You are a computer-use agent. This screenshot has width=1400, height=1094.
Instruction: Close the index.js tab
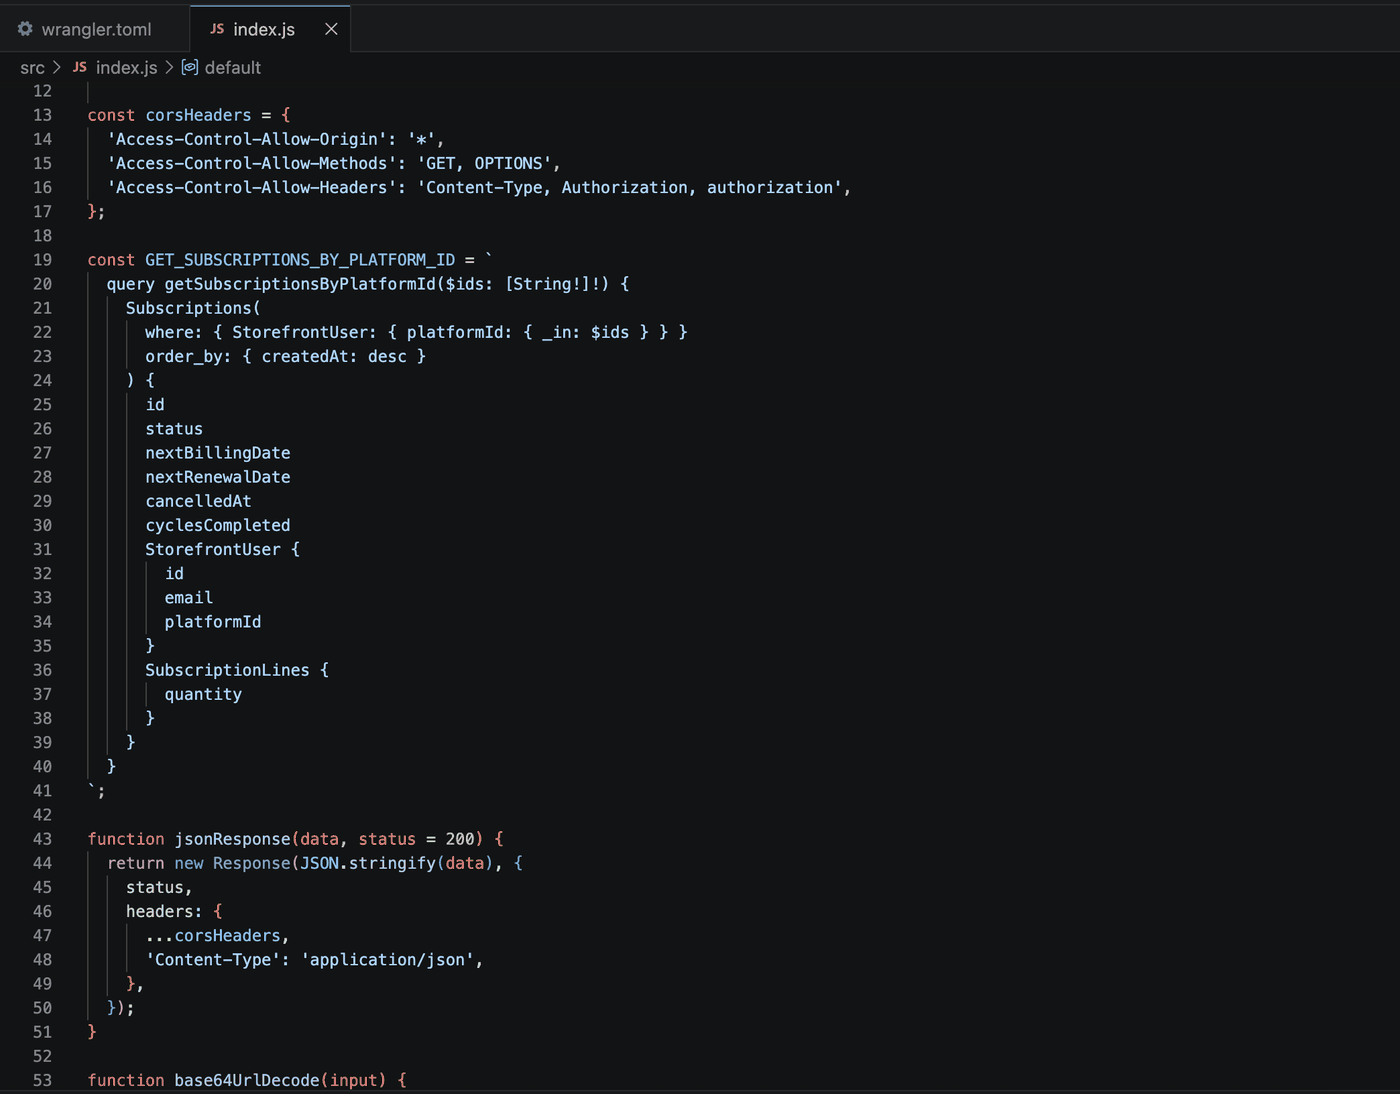(331, 29)
